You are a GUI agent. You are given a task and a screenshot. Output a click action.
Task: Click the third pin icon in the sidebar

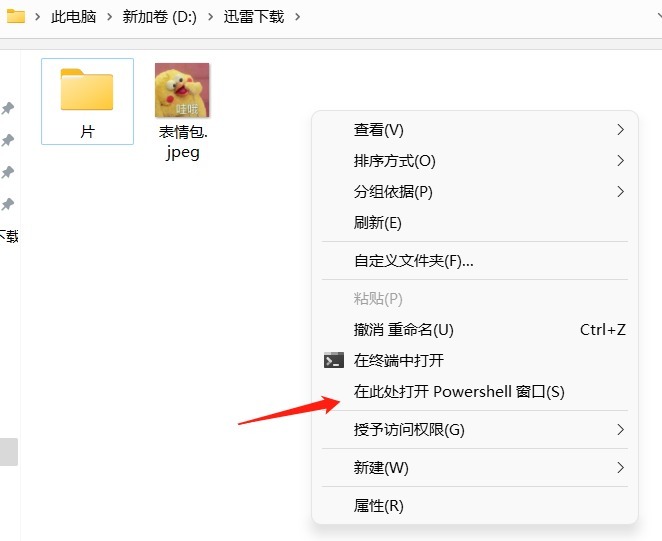point(8,172)
